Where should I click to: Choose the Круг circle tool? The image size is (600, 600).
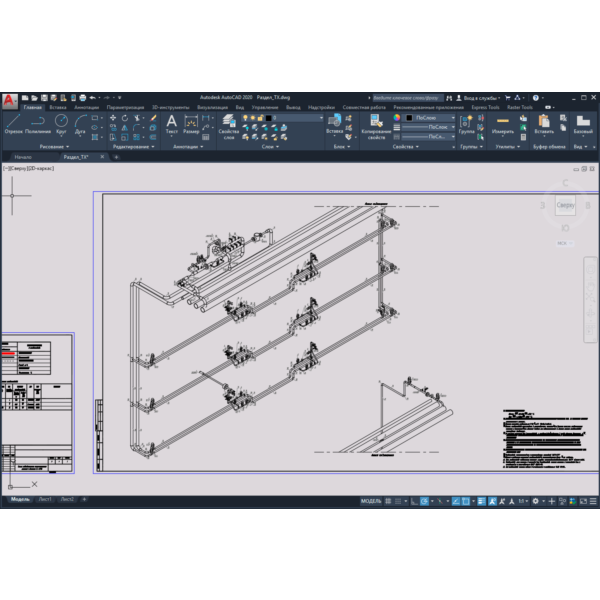[61, 124]
